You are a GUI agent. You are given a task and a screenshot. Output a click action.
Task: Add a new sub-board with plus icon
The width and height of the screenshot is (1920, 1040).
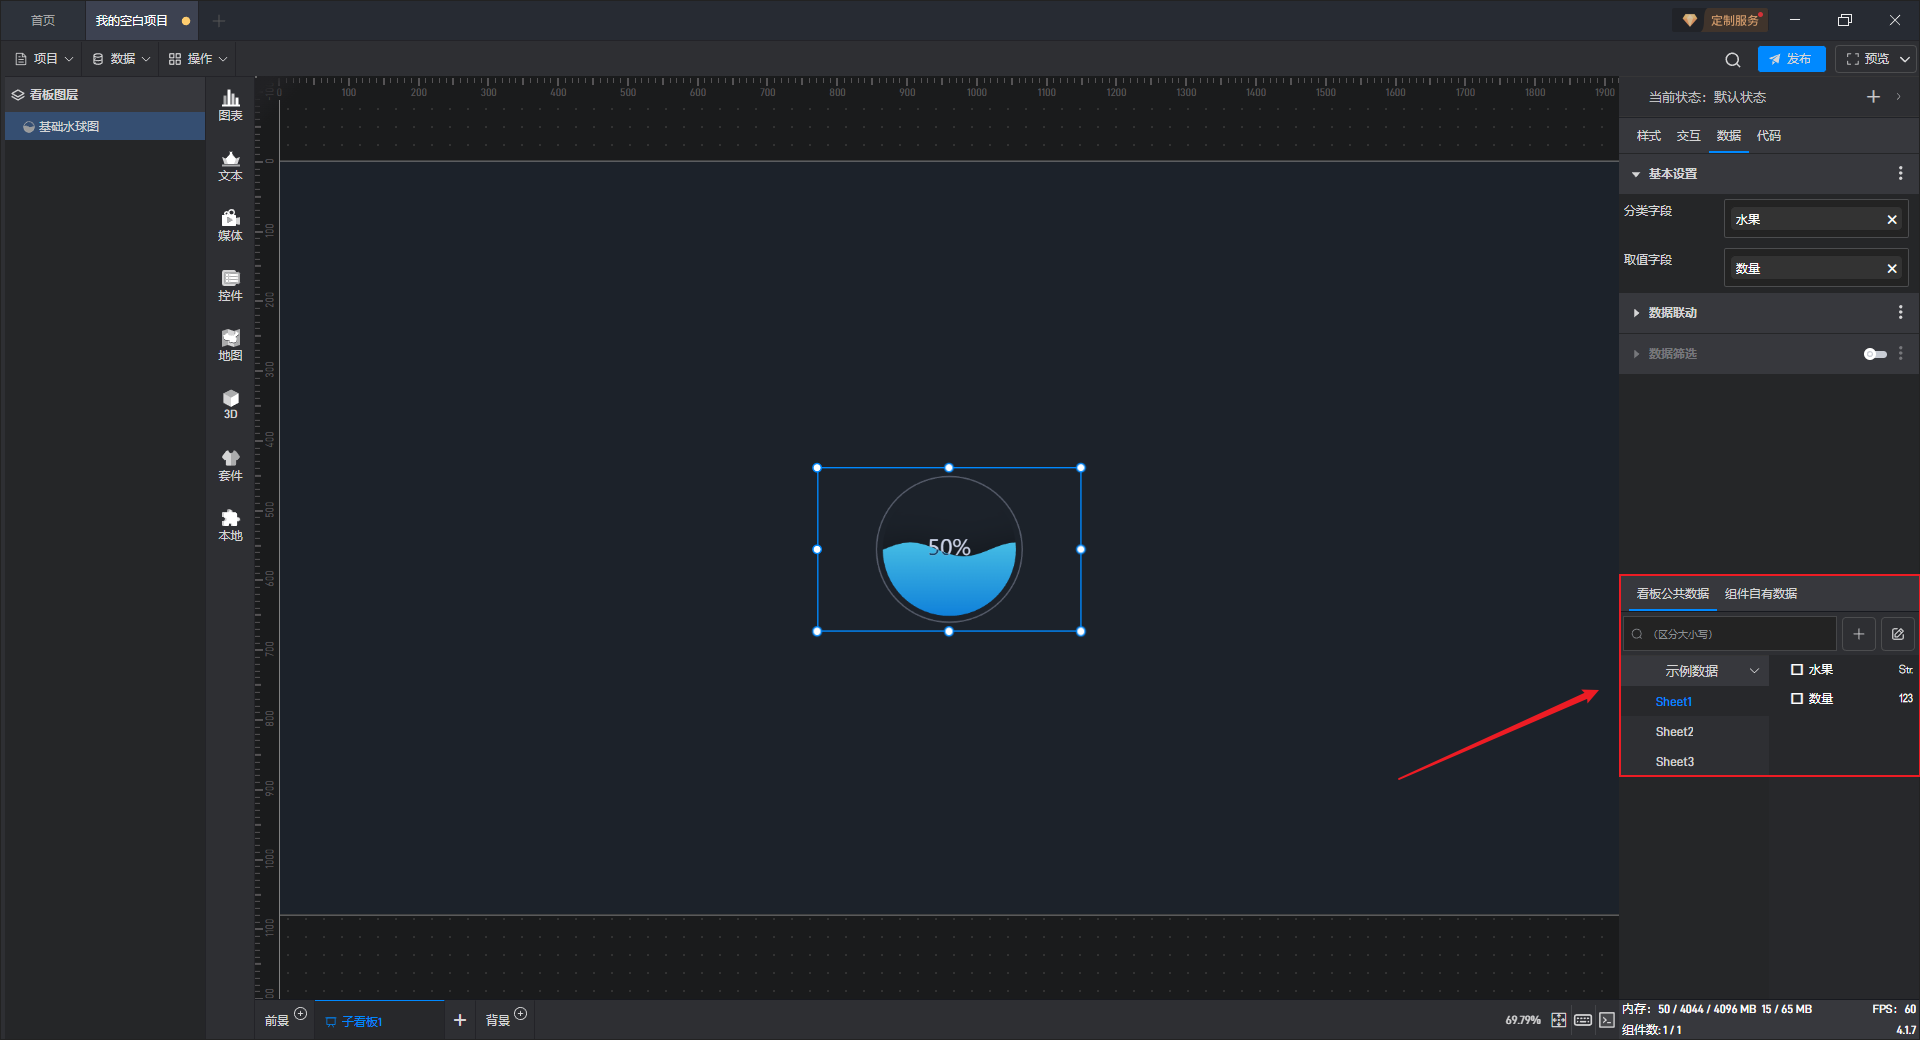click(x=460, y=1020)
